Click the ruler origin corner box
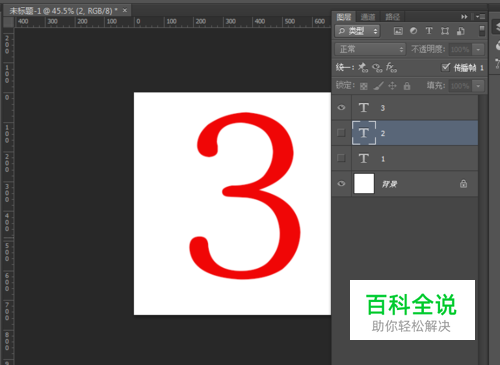This screenshot has width=500, height=365. 8,22
